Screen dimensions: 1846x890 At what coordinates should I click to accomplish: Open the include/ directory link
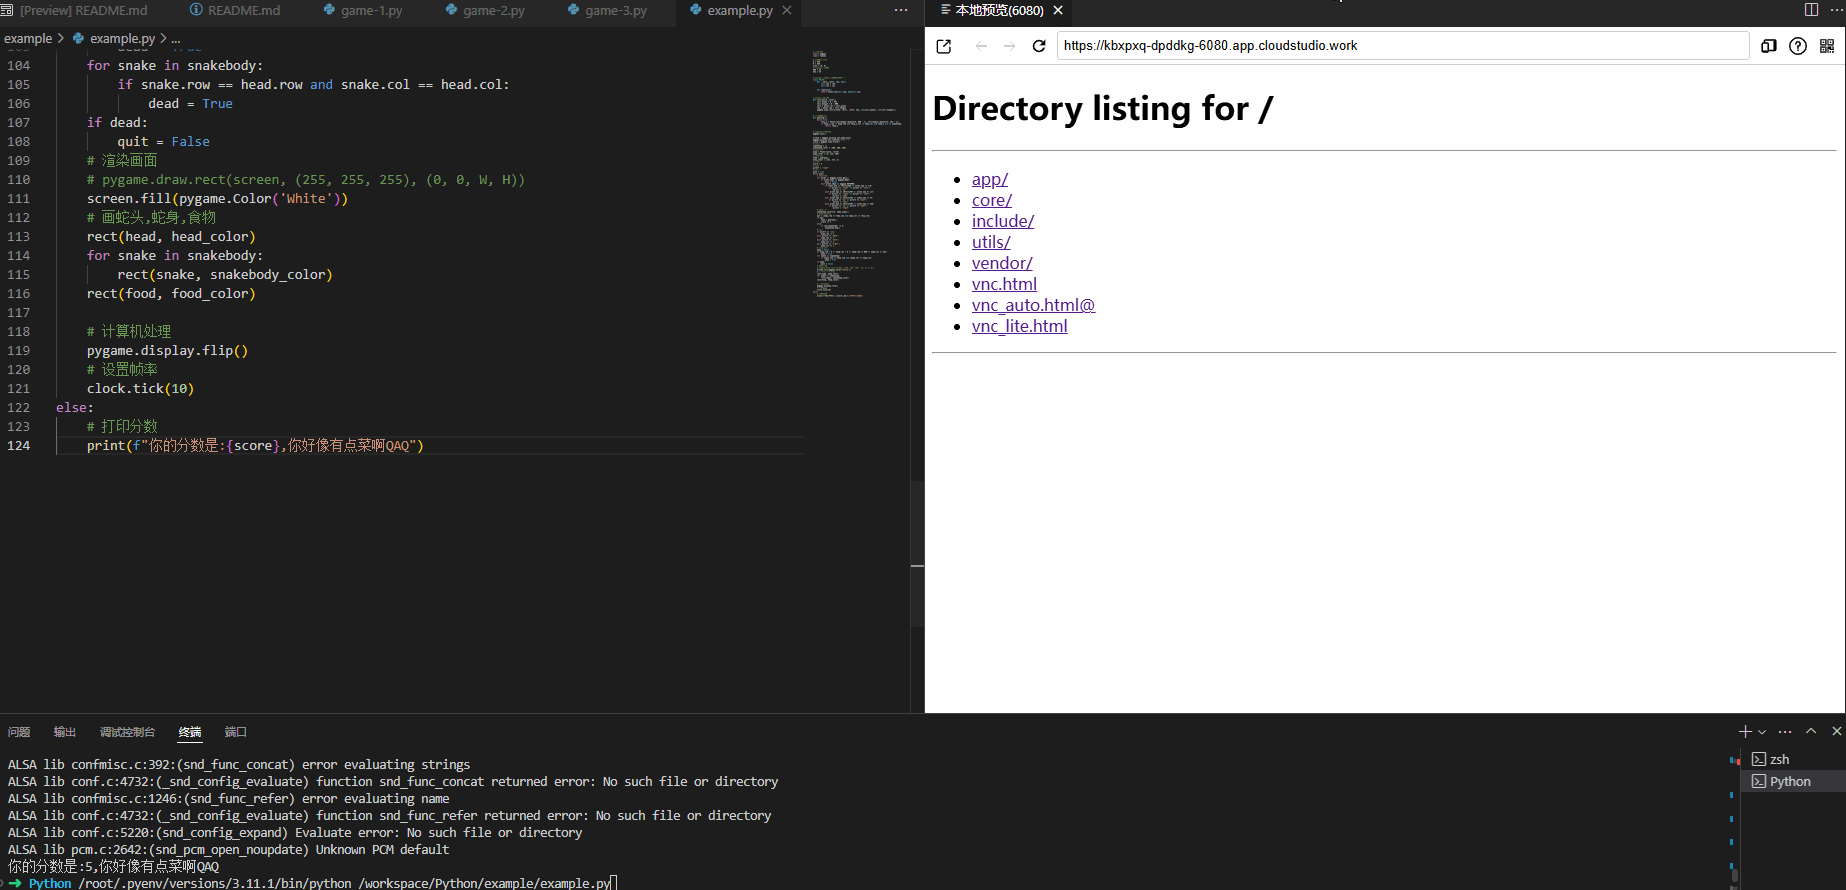(1003, 221)
